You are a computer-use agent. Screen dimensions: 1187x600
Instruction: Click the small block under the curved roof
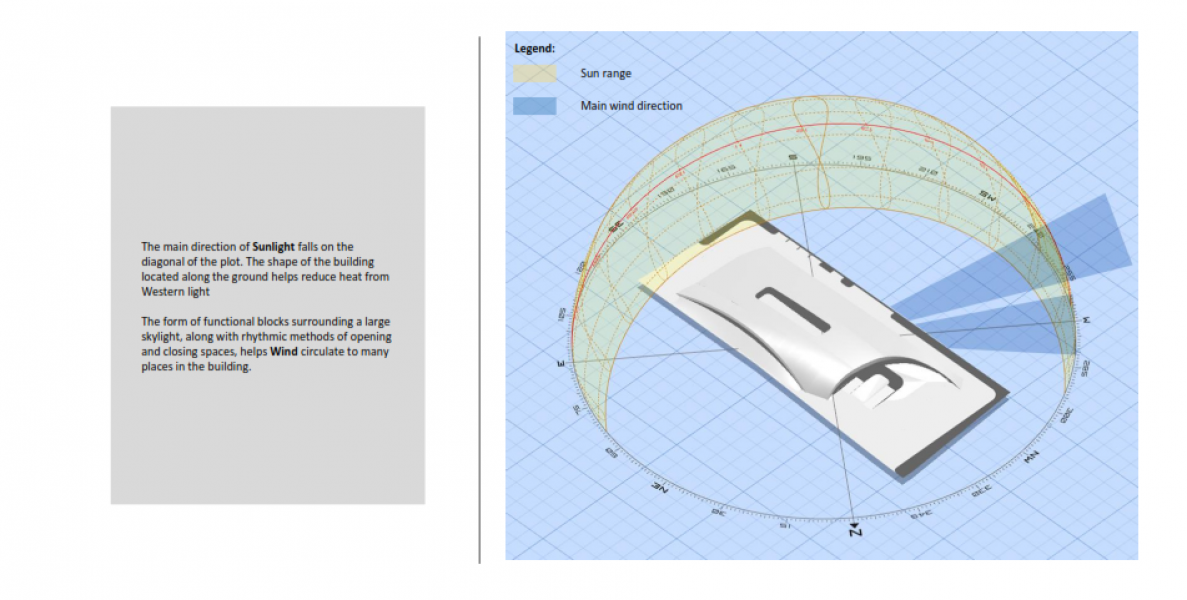[878, 388]
